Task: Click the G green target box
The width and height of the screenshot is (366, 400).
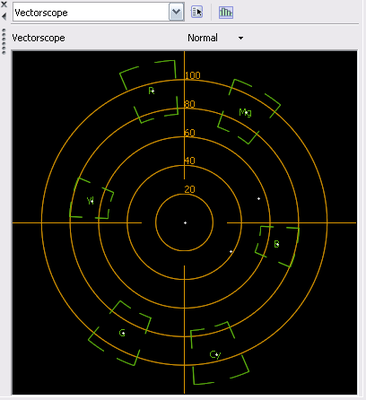Action: pos(120,333)
